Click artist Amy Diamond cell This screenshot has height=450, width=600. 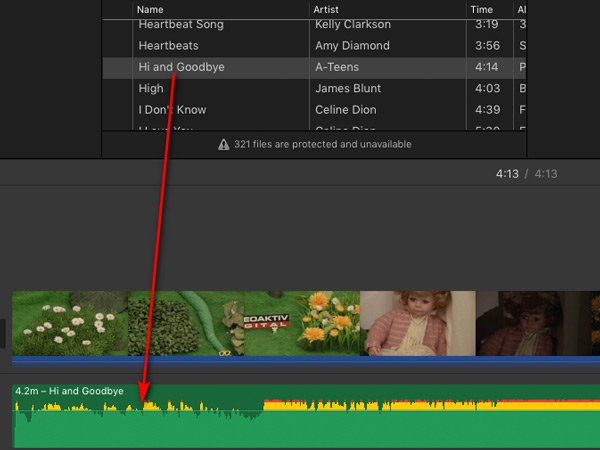click(352, 46)
